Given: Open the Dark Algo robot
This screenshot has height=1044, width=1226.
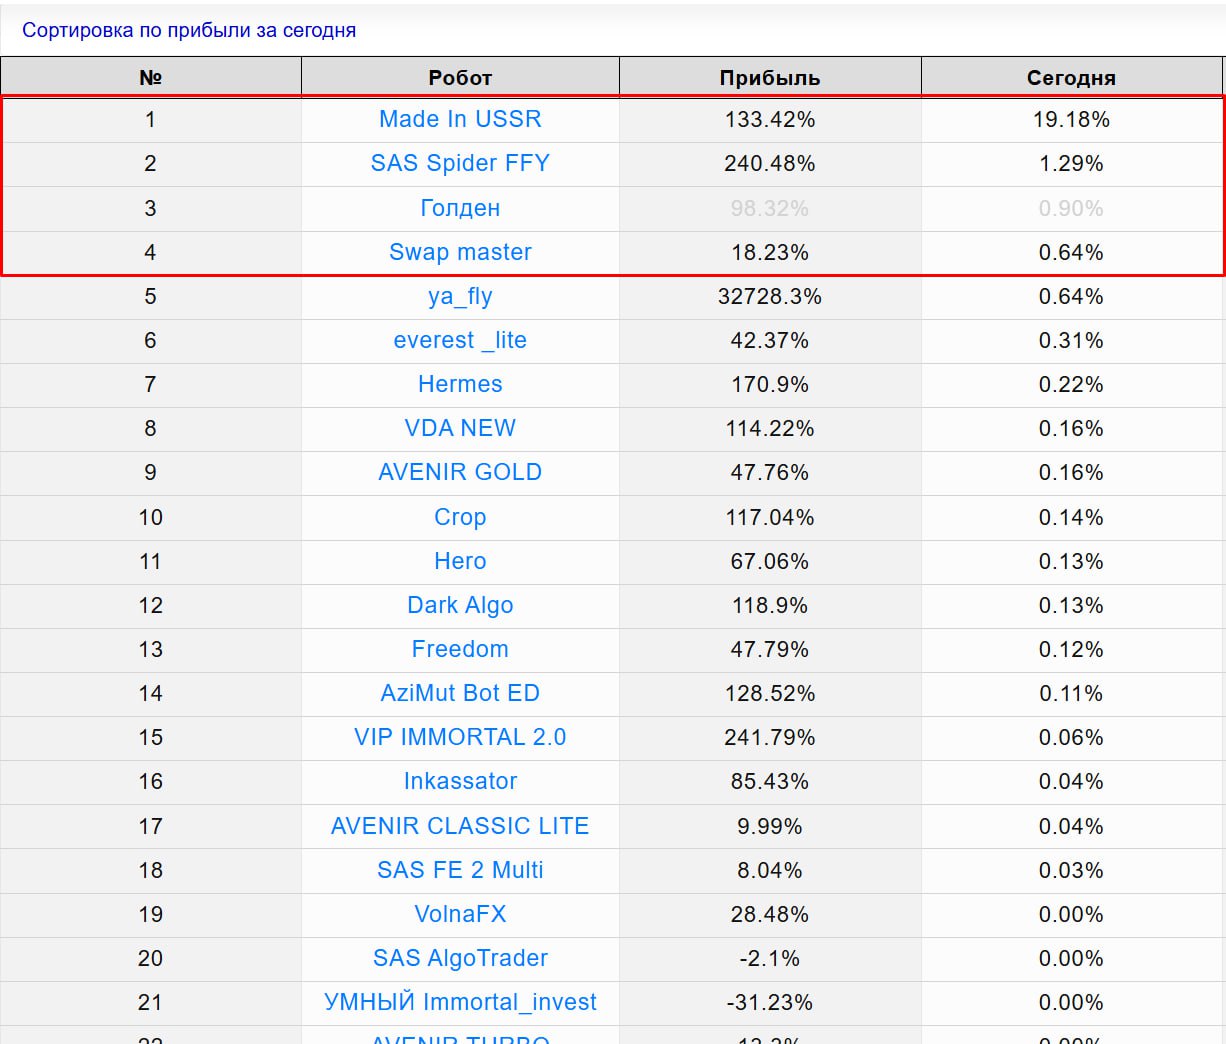Looking at the screenshot, I should coord(460,605).
